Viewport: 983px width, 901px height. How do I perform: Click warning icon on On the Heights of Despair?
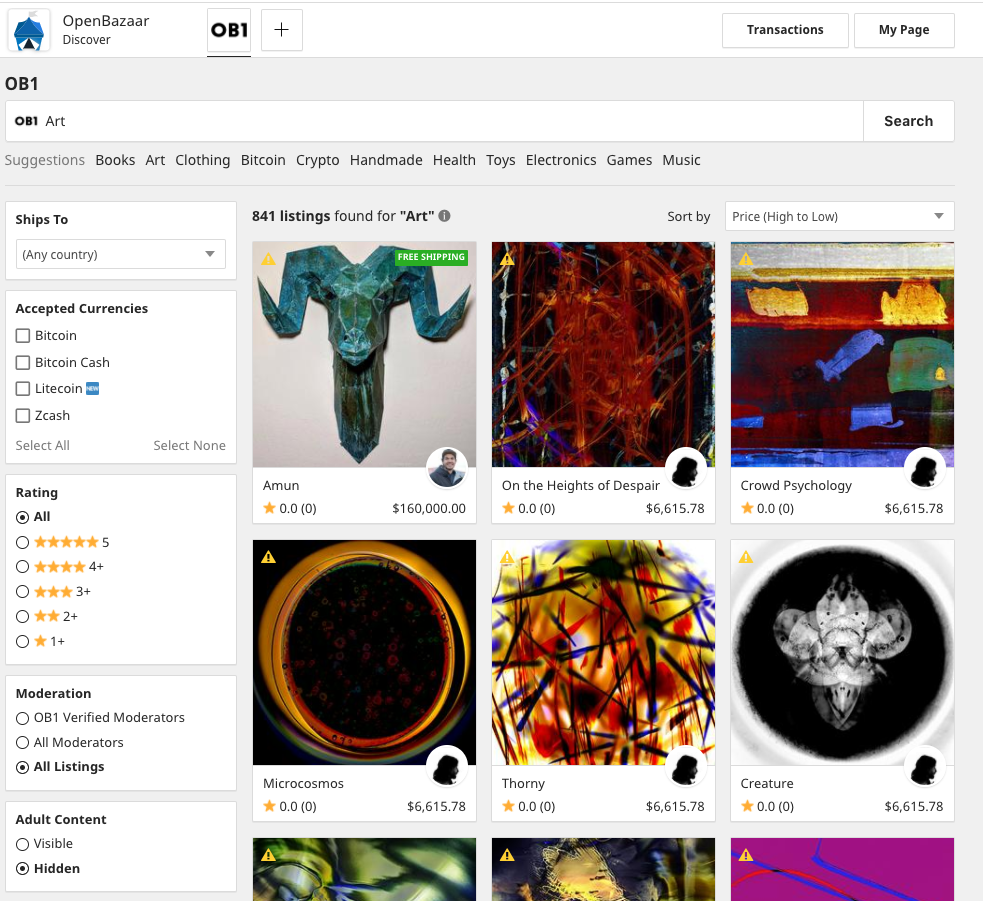(507, 258)
